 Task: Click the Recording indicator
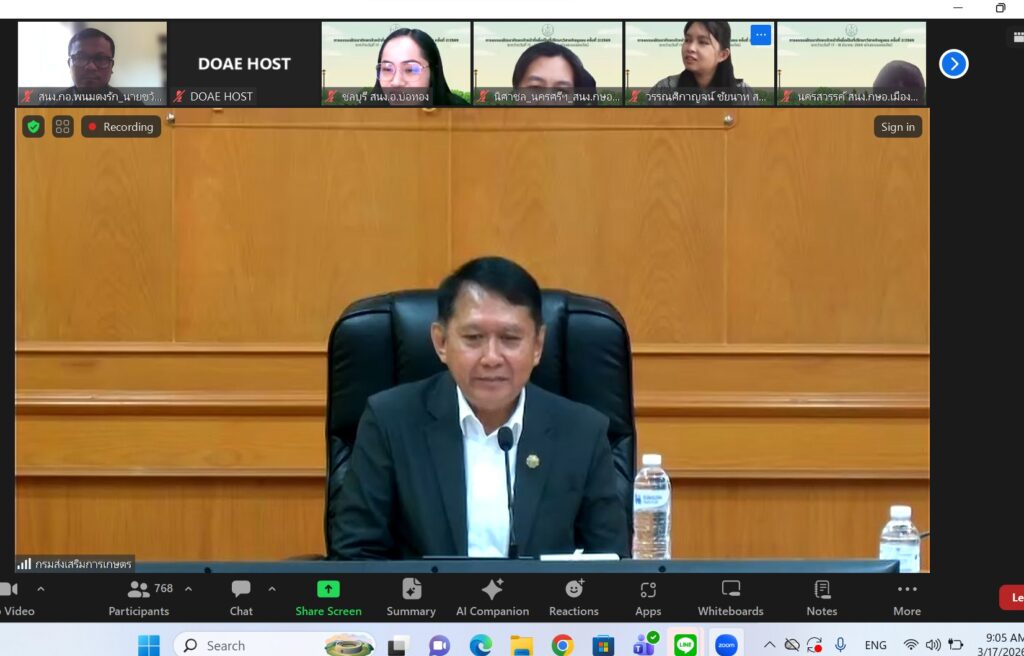[121, 127]
